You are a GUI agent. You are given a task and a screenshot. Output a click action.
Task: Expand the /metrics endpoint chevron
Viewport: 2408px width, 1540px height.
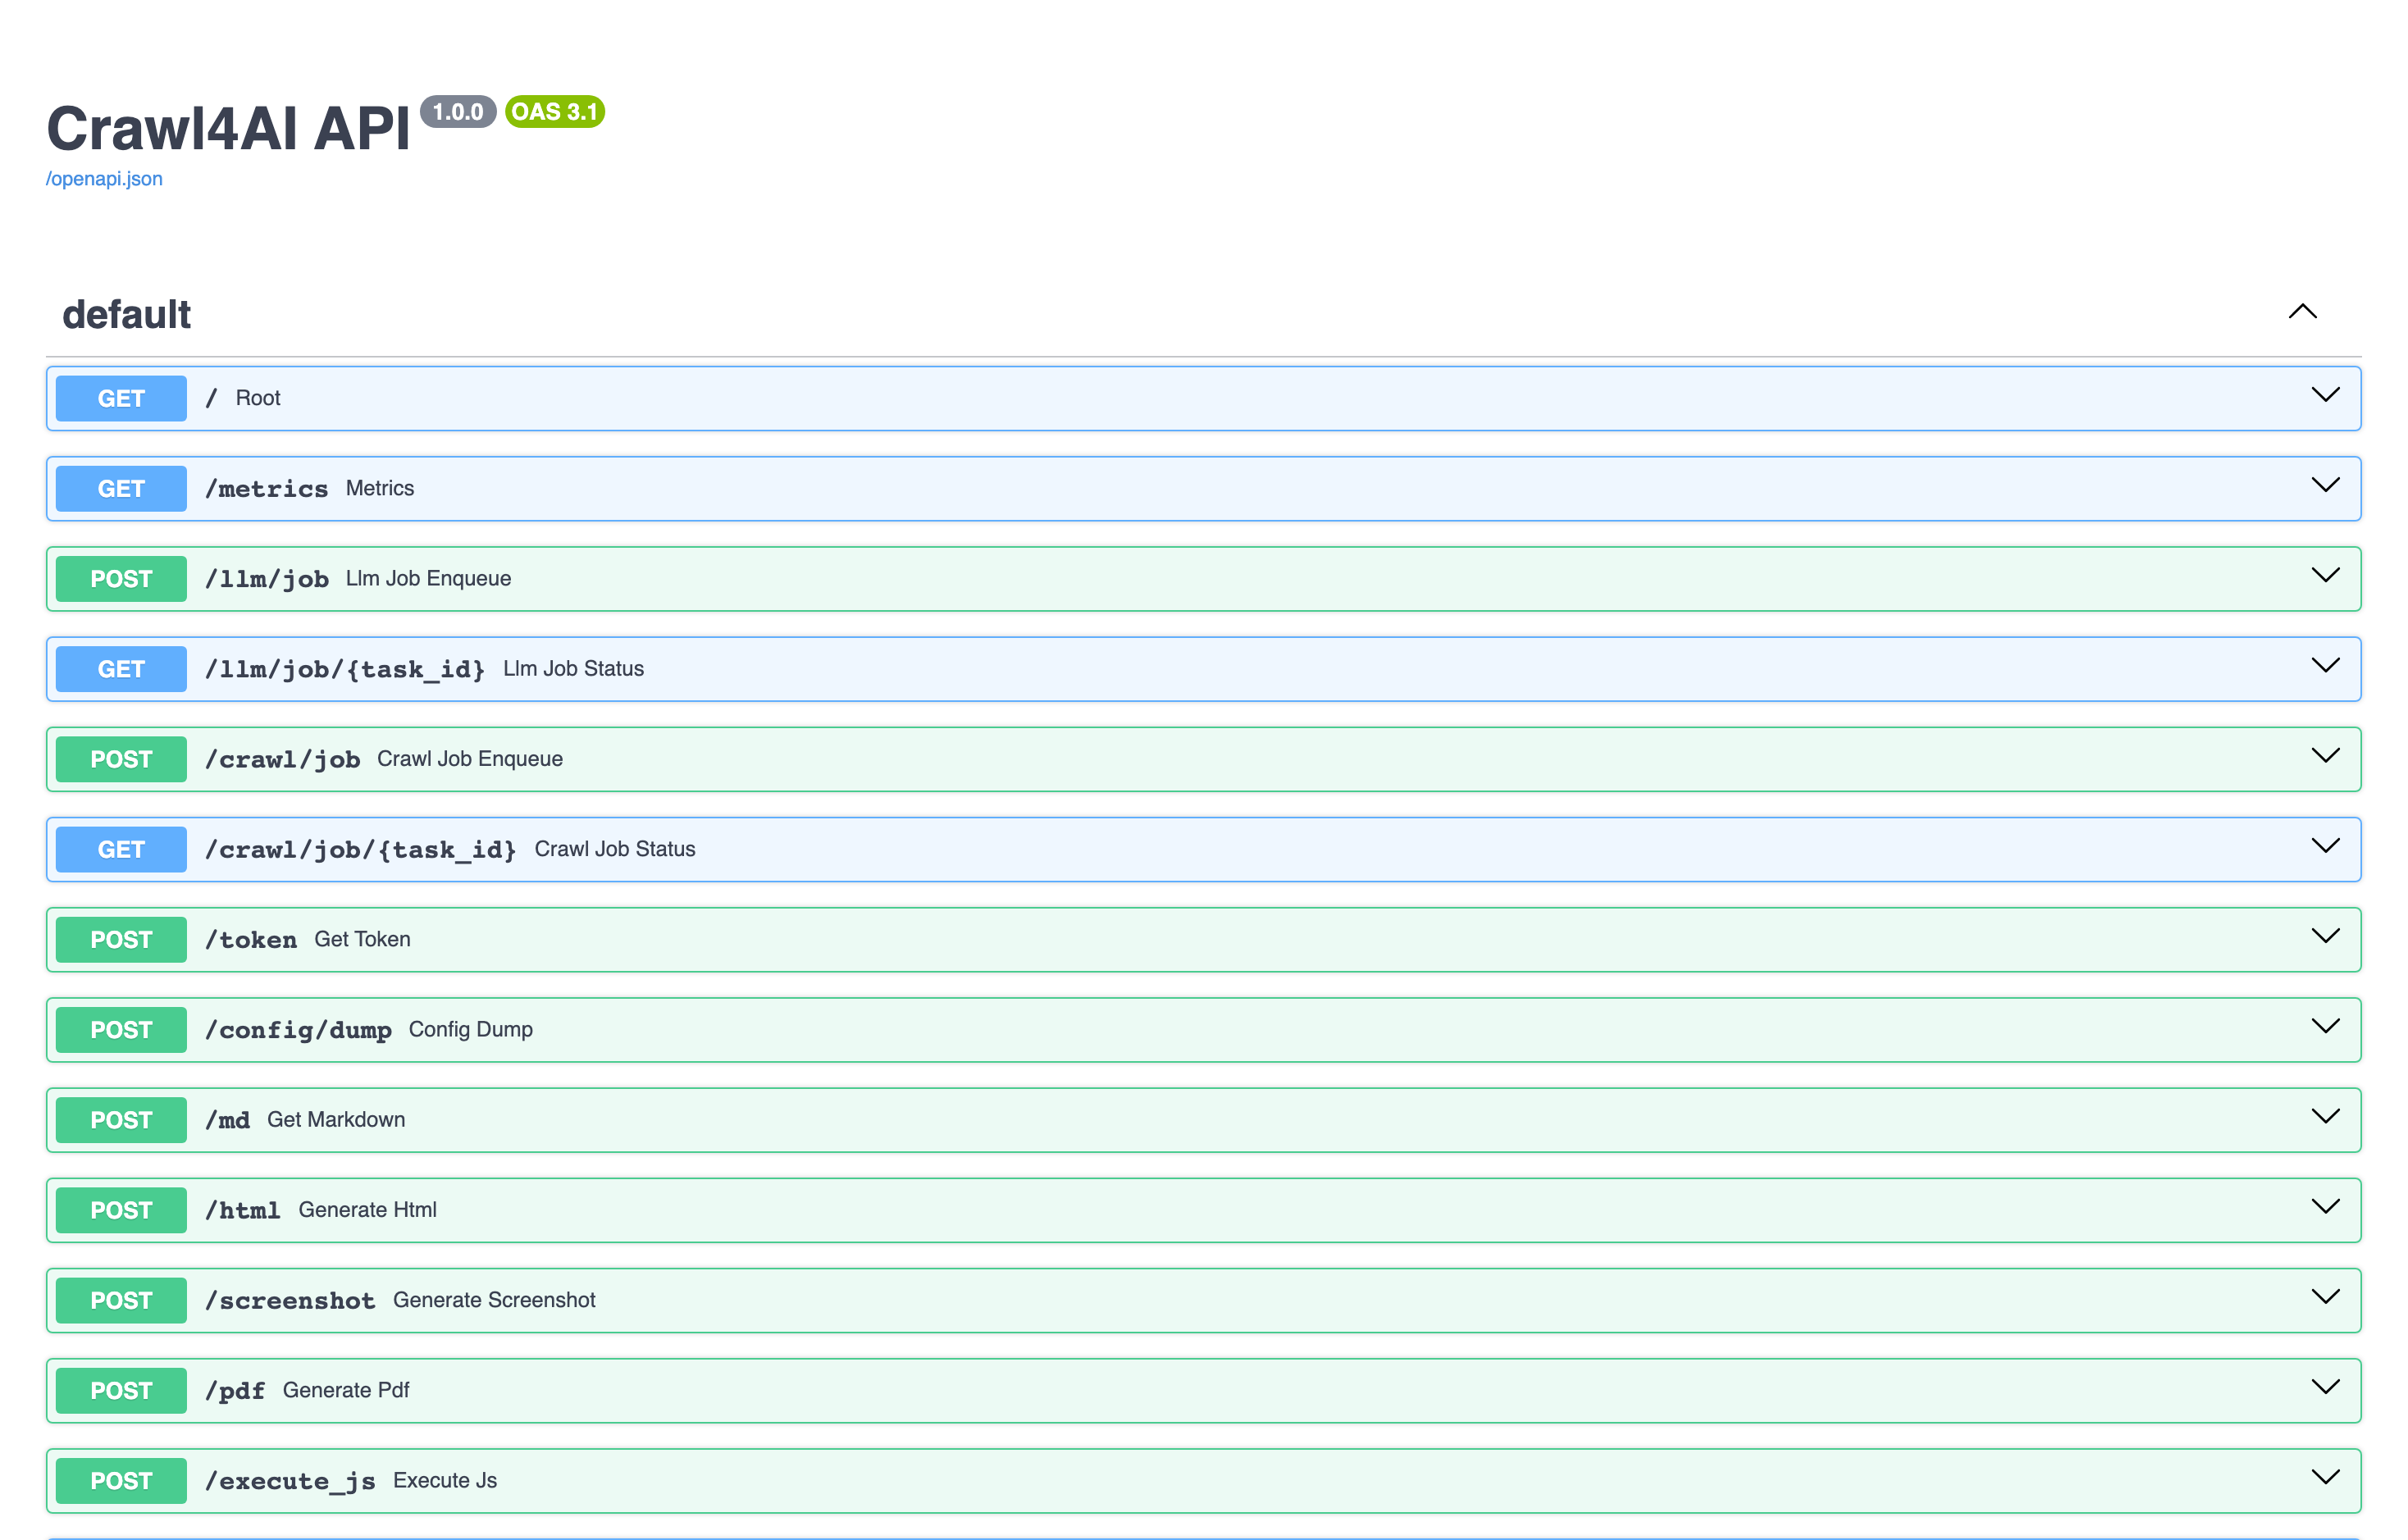click(2325, 485)
